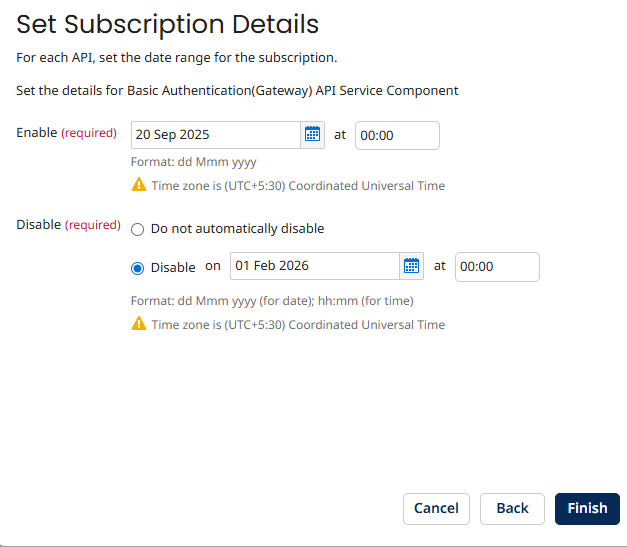Select the "Do not automatically disable" radio button
Viewport: 627px width, 547px height.
[x=138, y=229]
